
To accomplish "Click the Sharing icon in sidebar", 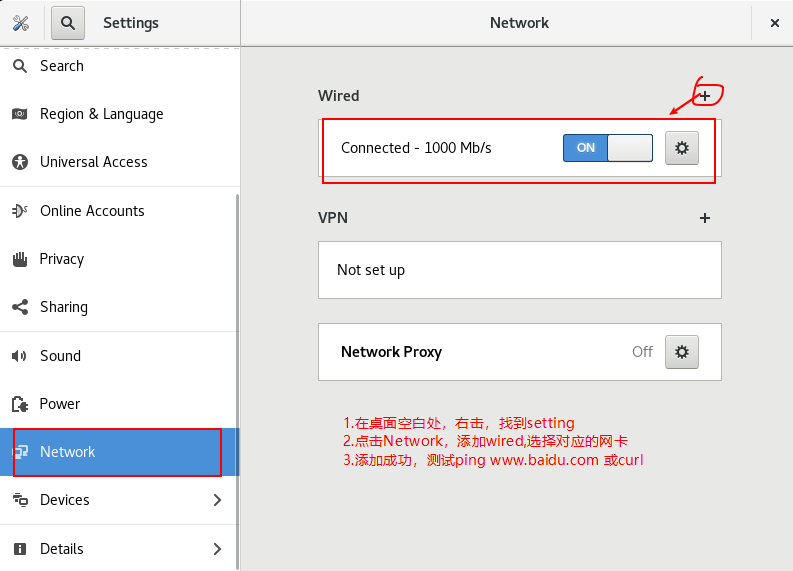I will pos(20,307).
